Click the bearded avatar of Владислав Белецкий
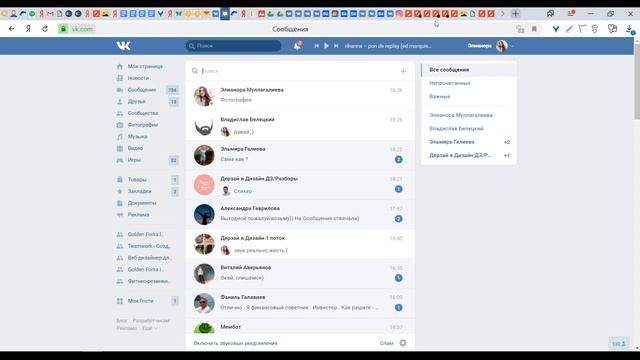This screenshot has height=360, width=640. coord(204,126)
